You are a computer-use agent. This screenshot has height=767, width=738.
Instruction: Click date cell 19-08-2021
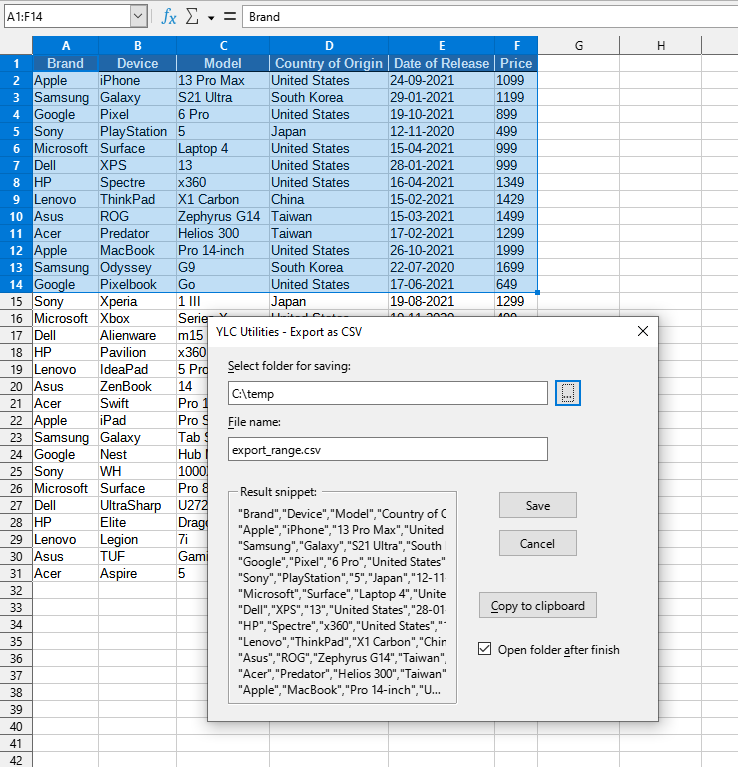pos(442,301)
